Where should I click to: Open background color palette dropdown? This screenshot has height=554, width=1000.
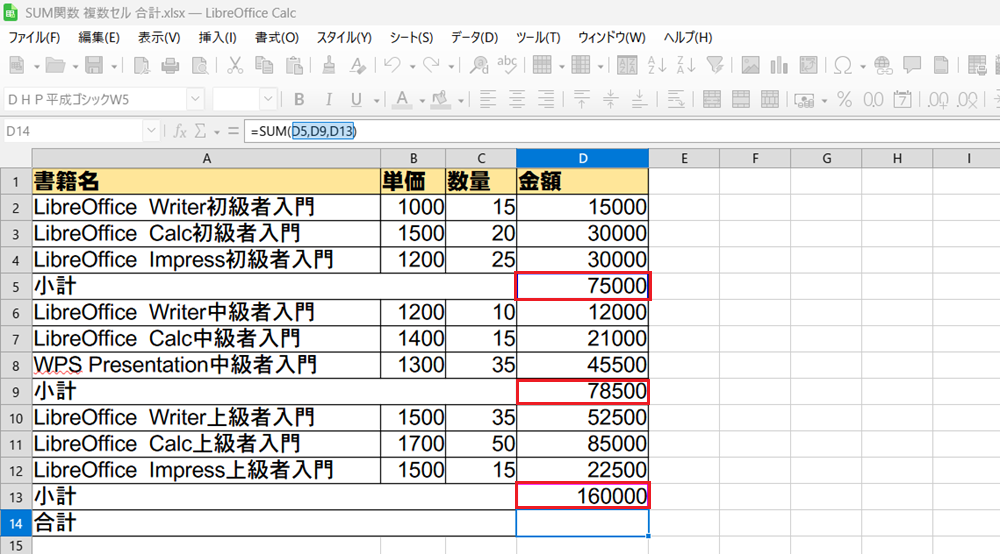(460, 101)
